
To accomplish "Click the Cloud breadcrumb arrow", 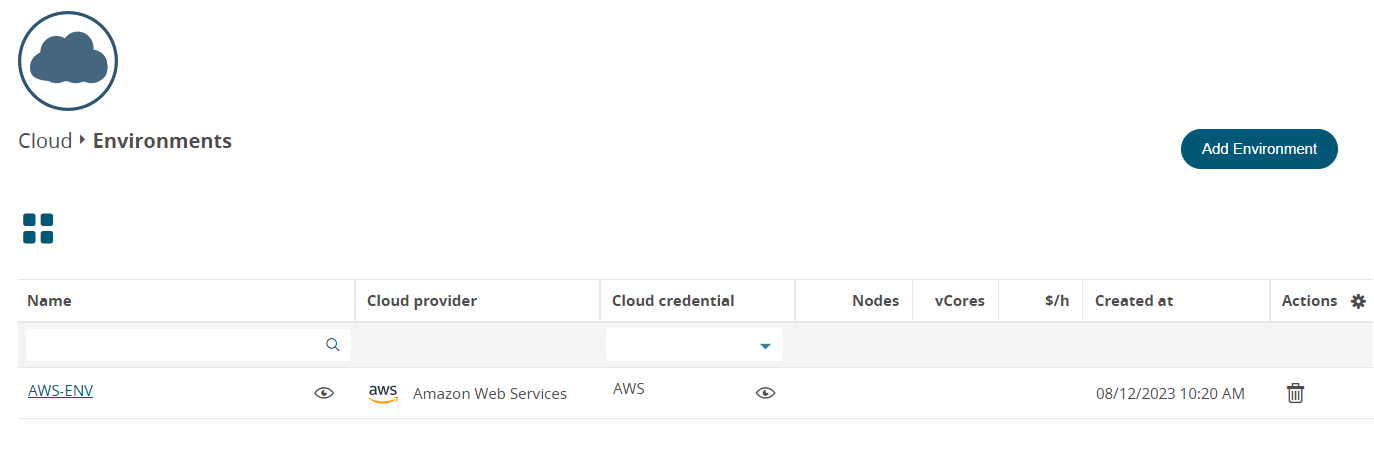I will click(82, 140).
